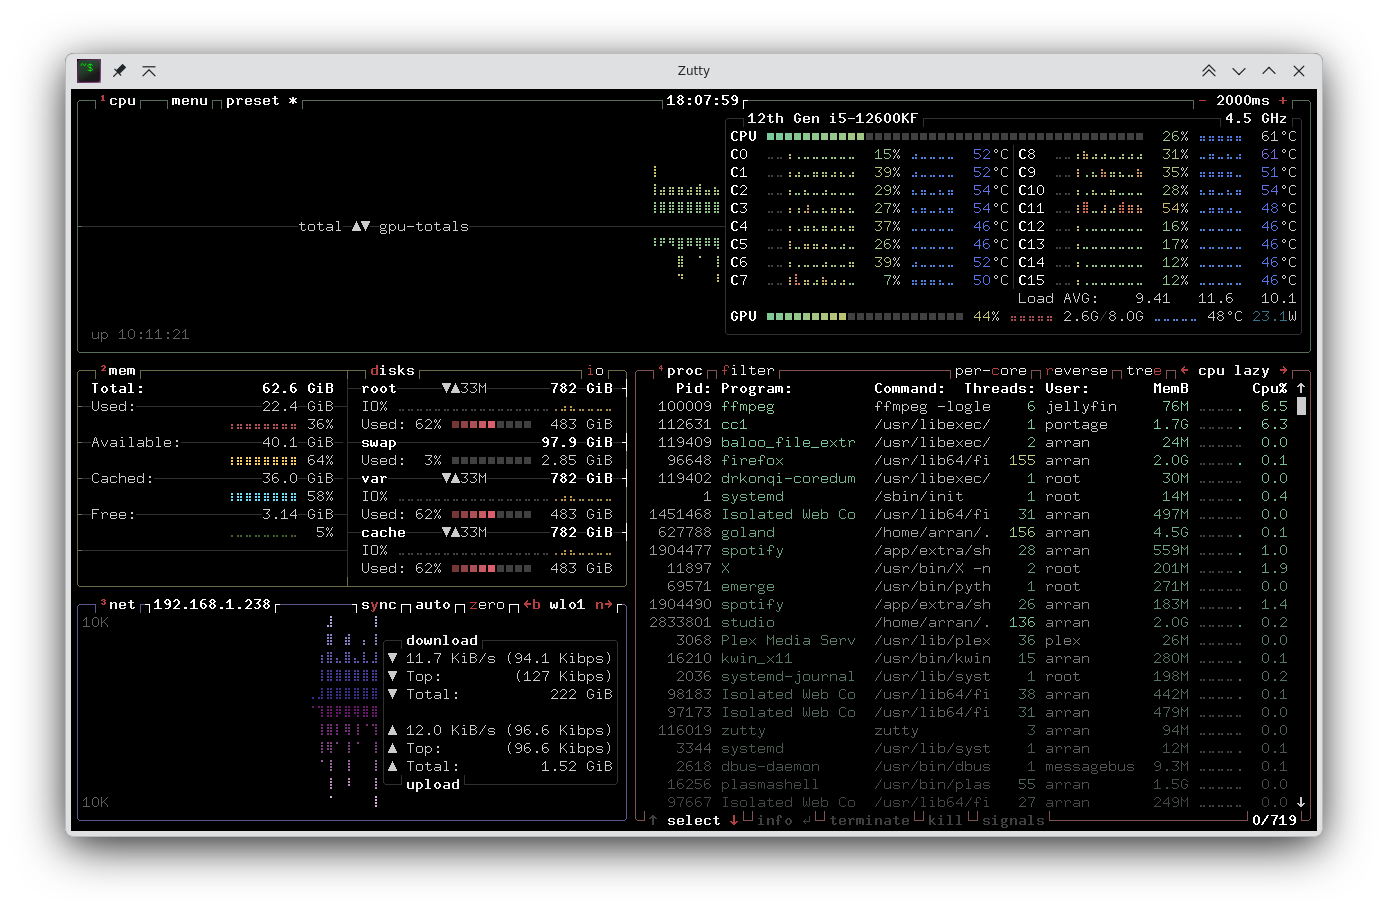Screen dimensions: 1388x914
Task: Select systemd process with Pid 1
Action: tap(968, 496)
